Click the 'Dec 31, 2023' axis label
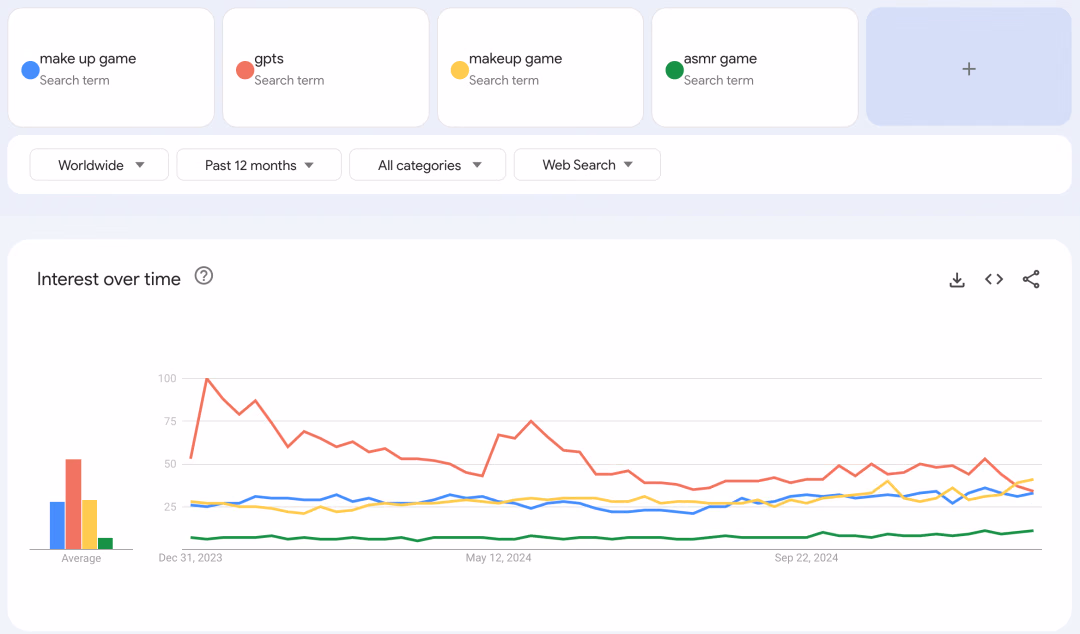 click(x=190, y=558)
